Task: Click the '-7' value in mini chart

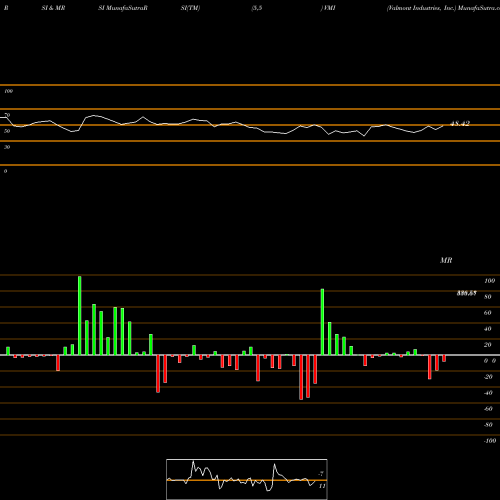Action: pos(321,473)
